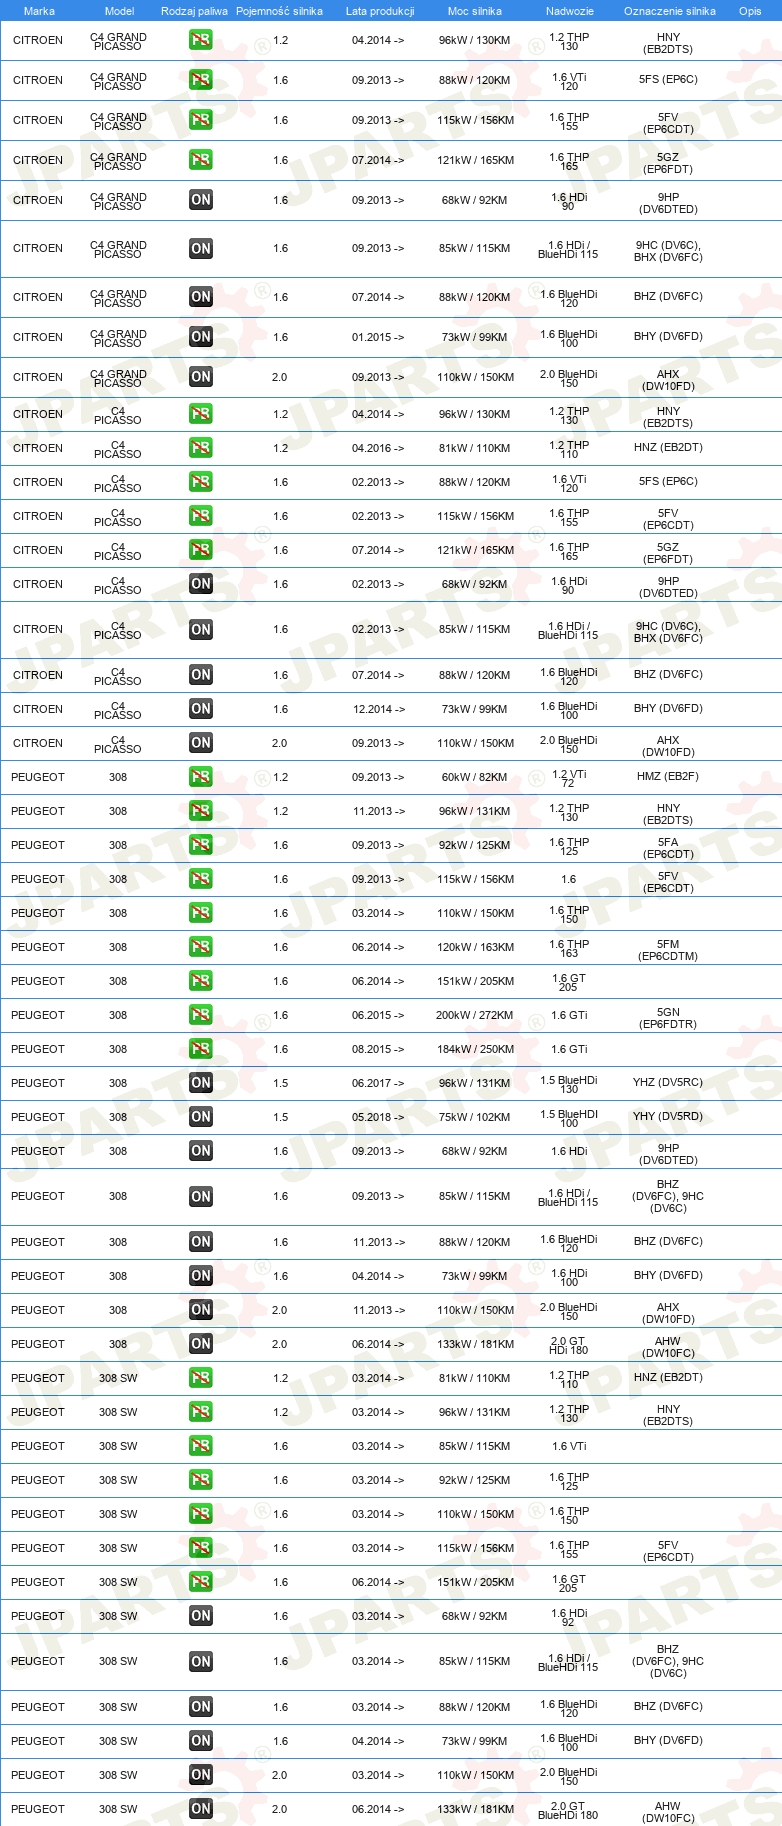
Task: Click the Moc silnika column header
Action: click(475, 11)
